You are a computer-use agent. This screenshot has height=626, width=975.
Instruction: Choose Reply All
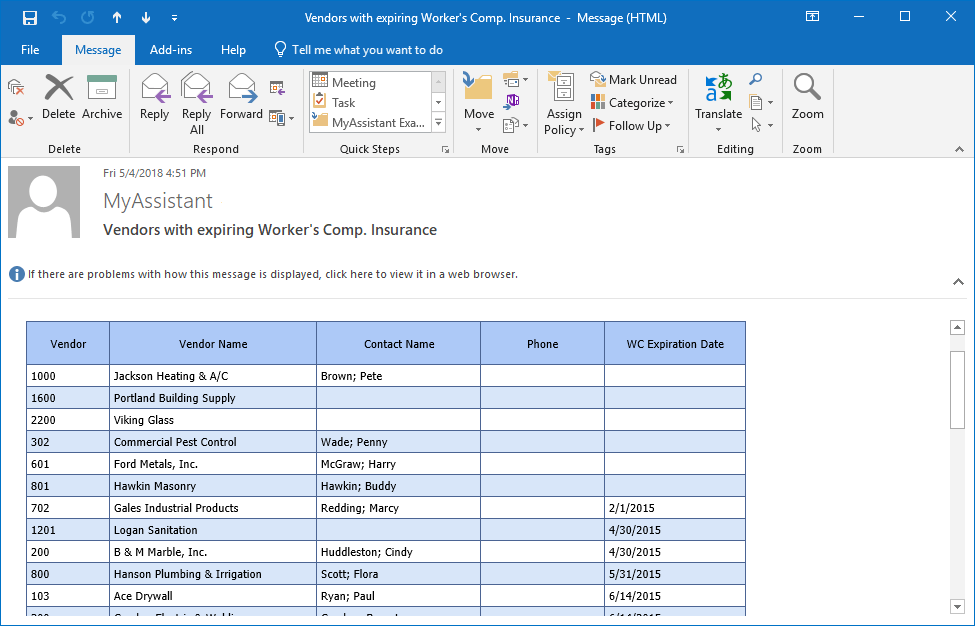click(196, 104)
